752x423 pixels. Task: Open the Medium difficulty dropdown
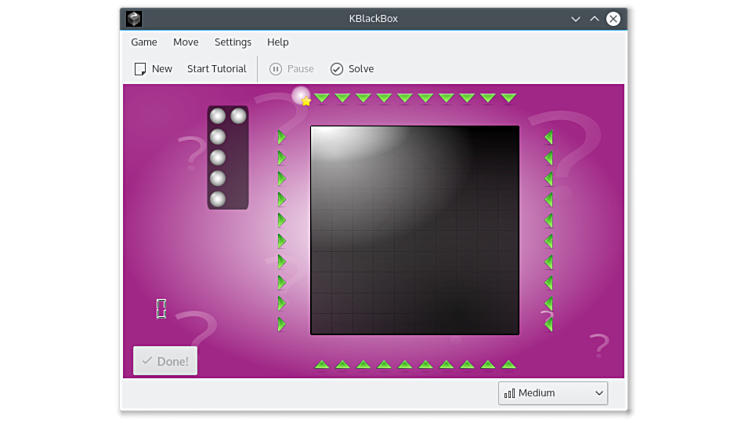[553, 393]
